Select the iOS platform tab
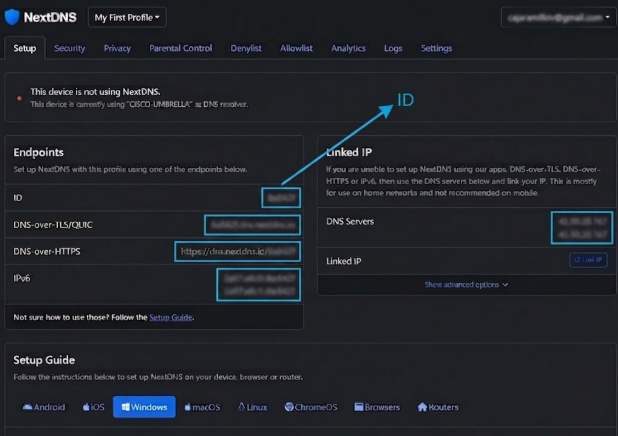The image size is (618, 436). pyautogui.click(x=93, y=407)
